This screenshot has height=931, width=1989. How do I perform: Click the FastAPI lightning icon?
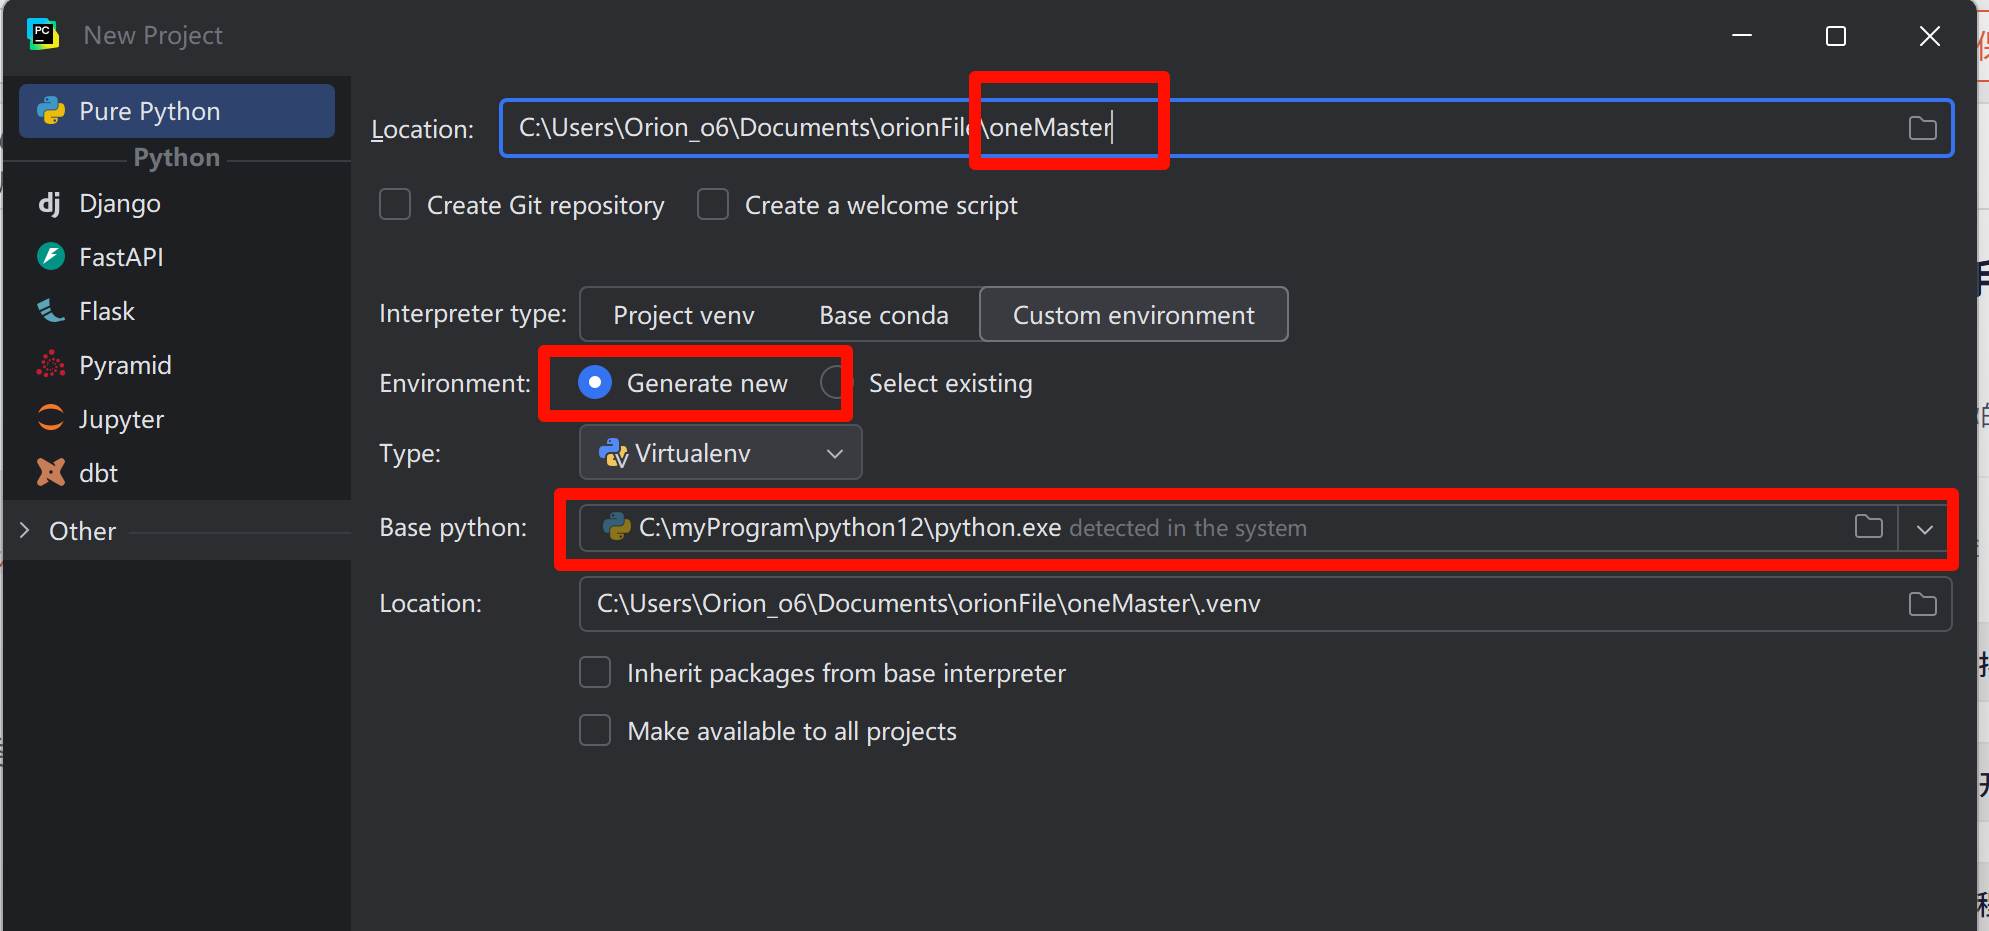51,257
